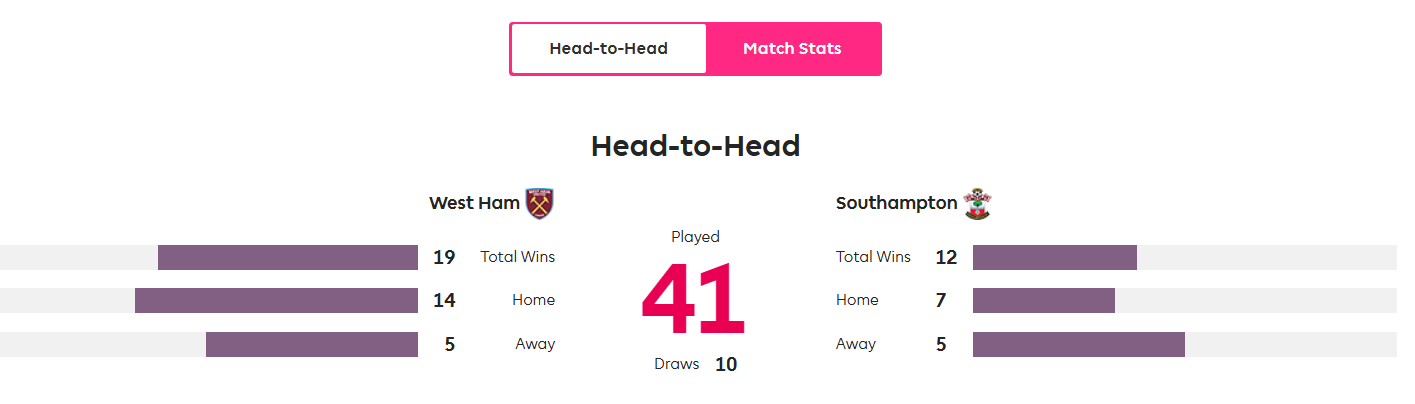
Task: Click the Played label above 41
Action: (695, 237)
